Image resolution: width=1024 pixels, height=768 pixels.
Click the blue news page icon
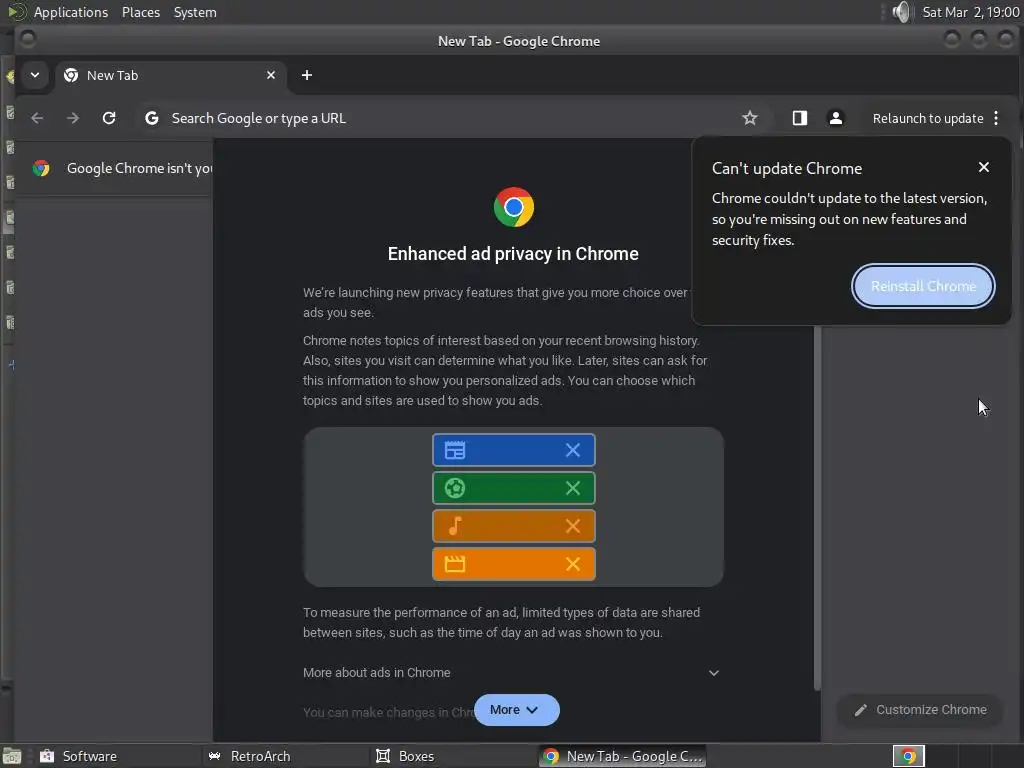pyautogui.click(x=455, y=450)
